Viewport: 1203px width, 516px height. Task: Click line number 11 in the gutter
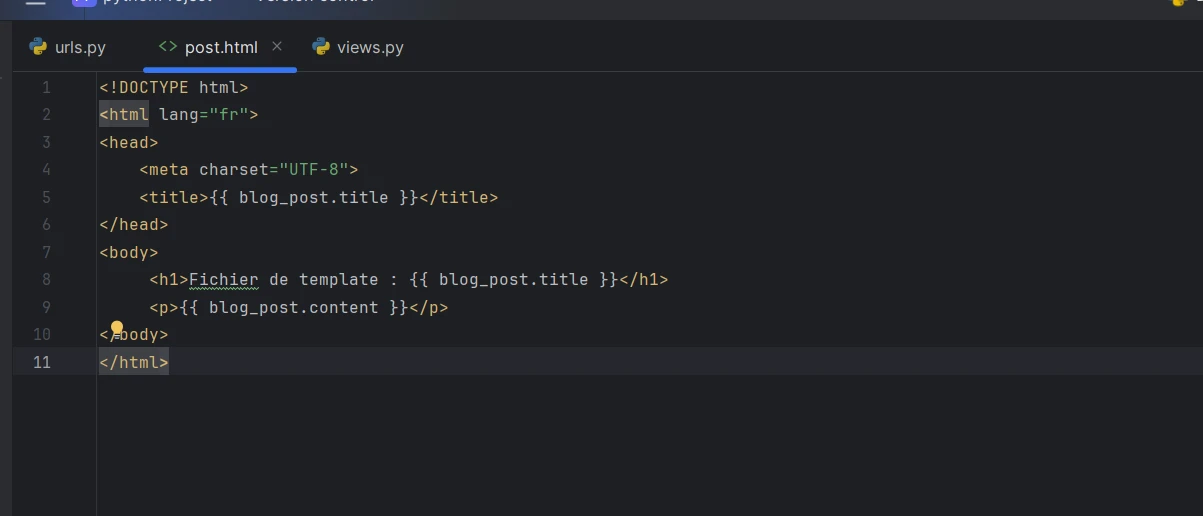(41, 362)
